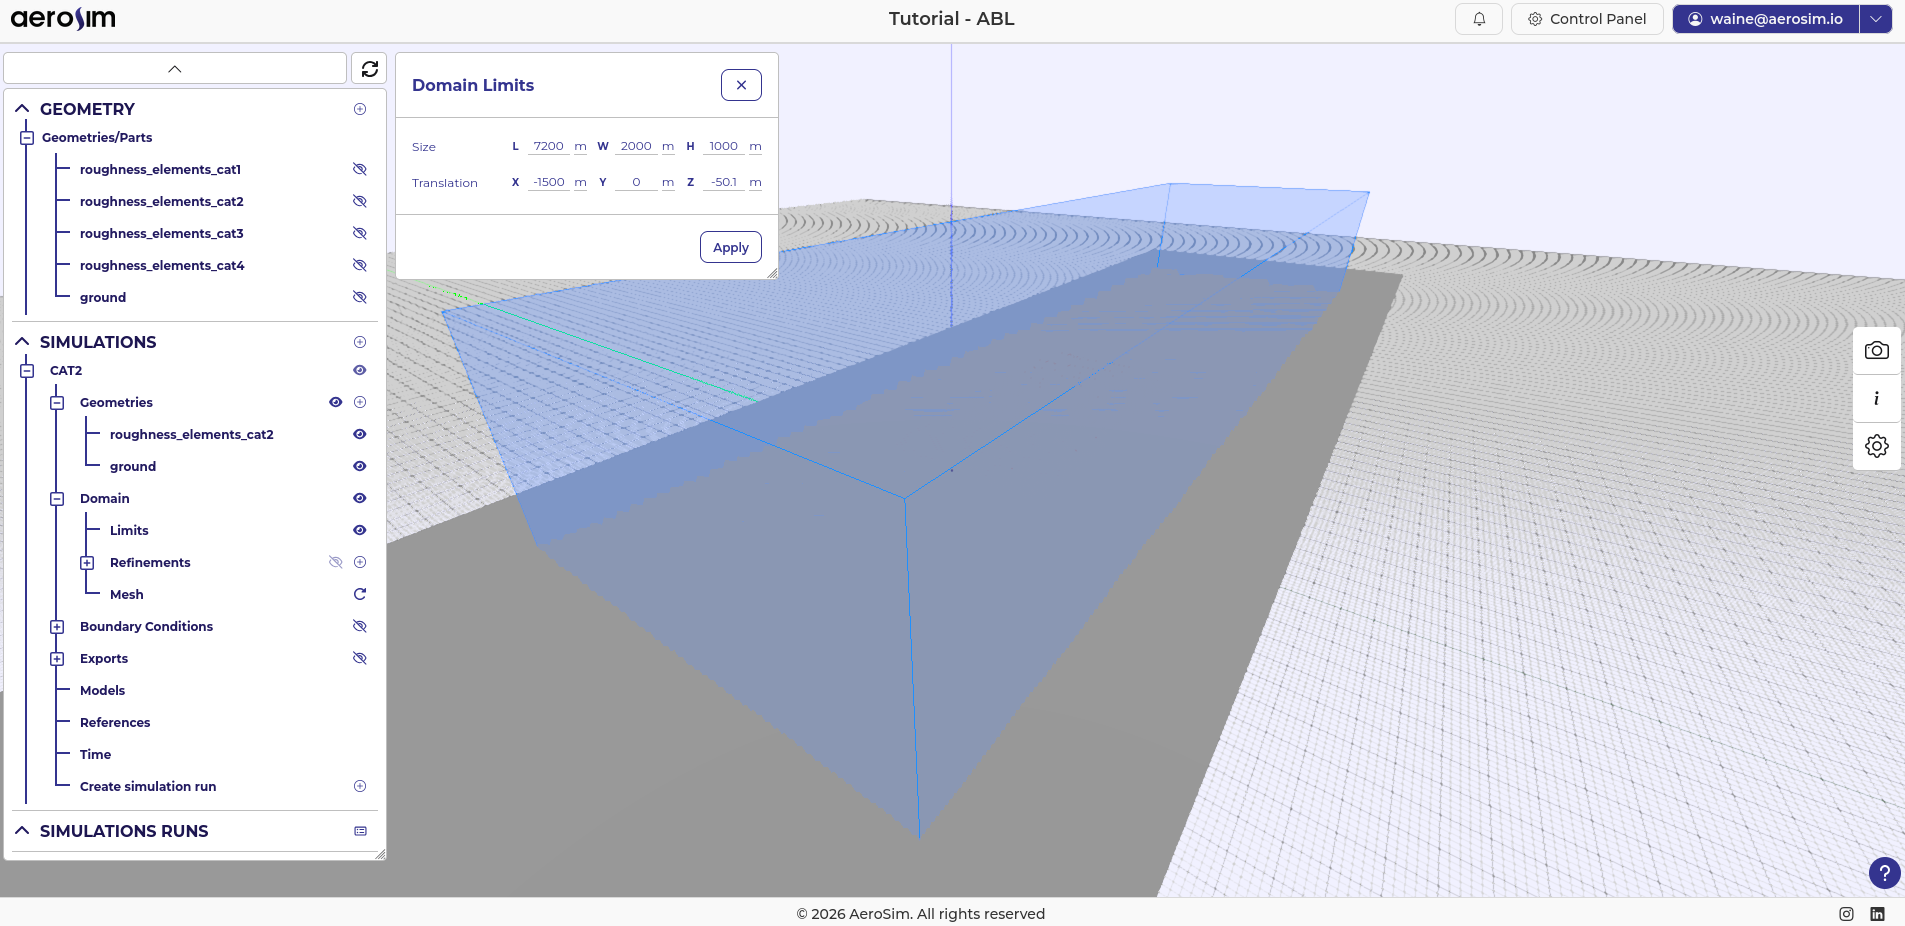
Task: Collapse the GEOMETRY section
Action: pos(22,109)
